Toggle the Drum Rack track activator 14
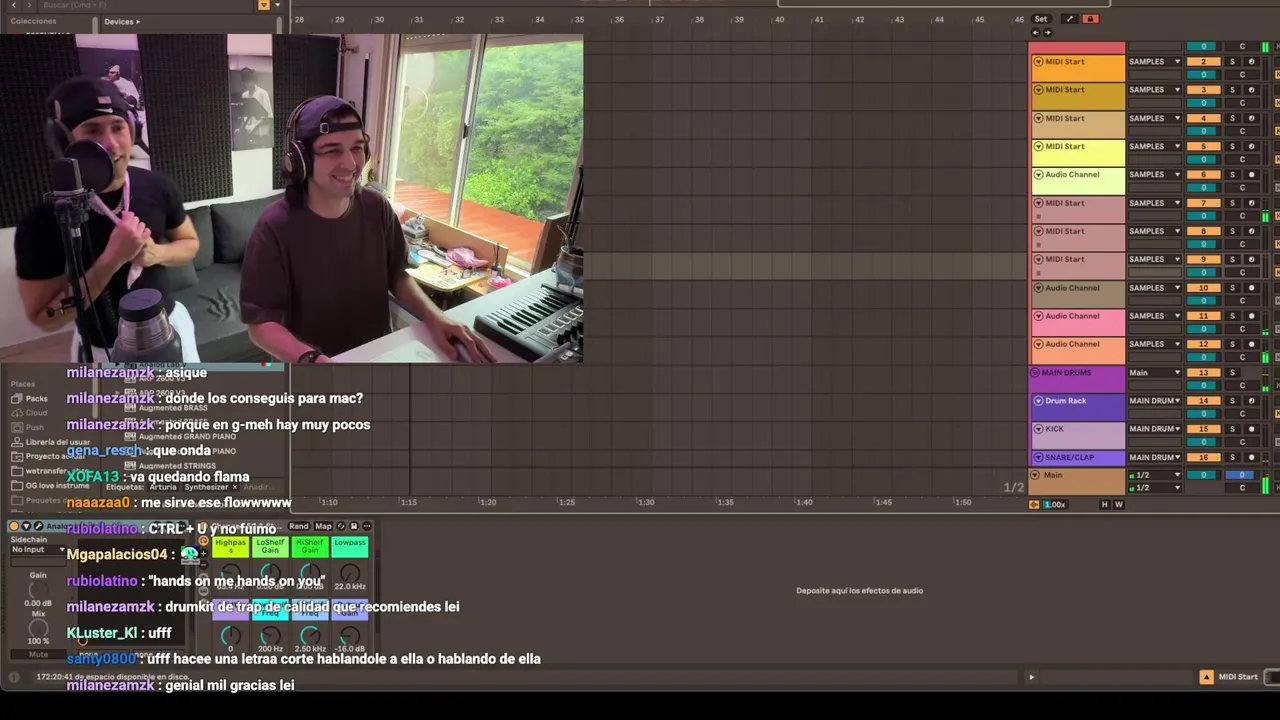The height and width of the screenshot is (720, 1280). (1203, 401)
